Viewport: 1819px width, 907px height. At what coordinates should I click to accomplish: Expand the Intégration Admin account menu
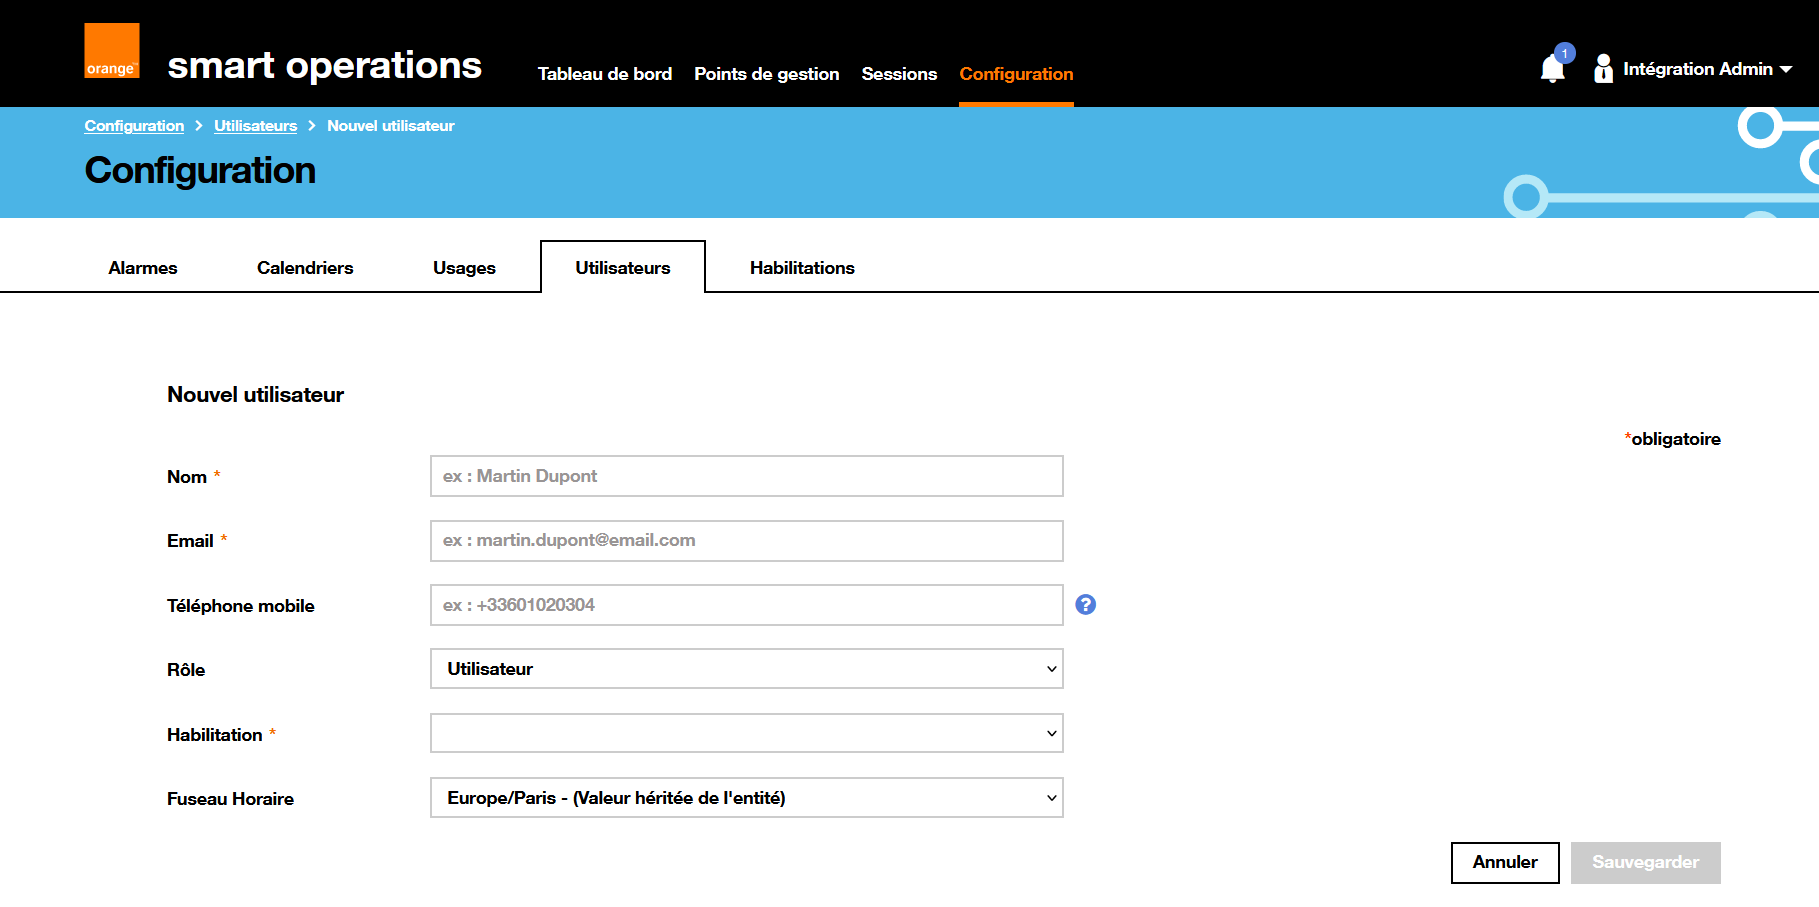(1707, 69)
